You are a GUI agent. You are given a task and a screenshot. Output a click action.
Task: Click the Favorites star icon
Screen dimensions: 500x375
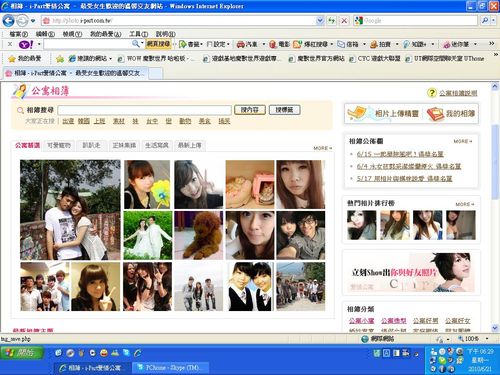click(x=12, y=59)
